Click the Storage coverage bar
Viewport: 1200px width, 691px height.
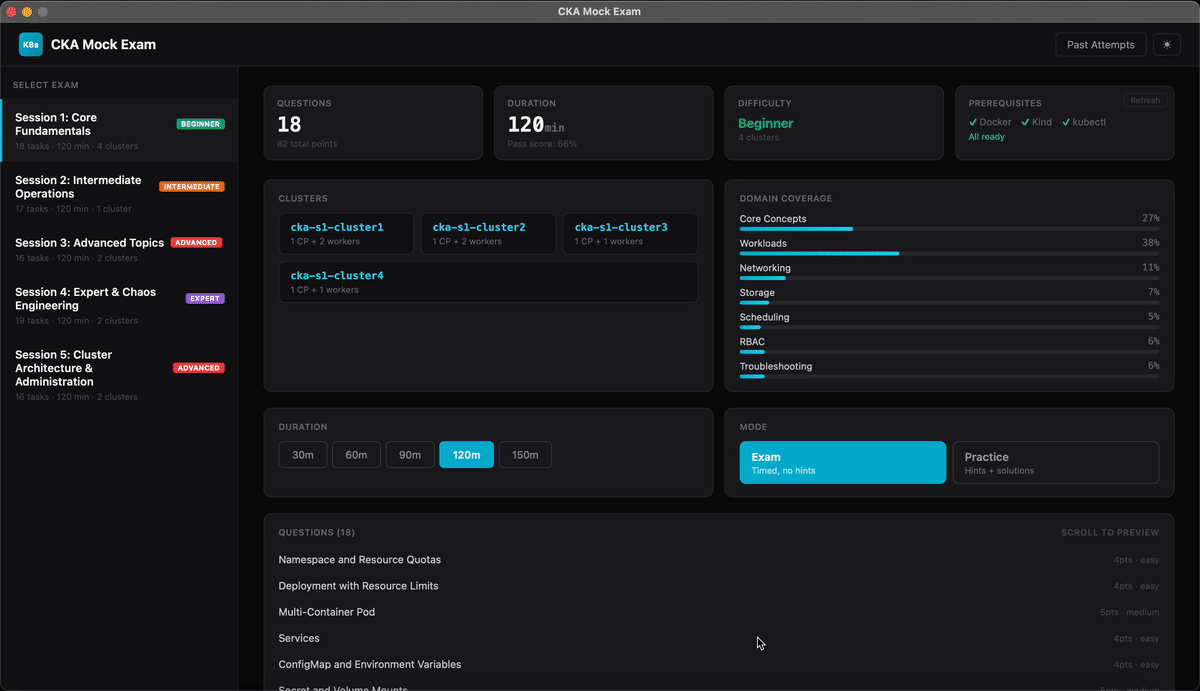pyautogui.click(x=950, y=302)
